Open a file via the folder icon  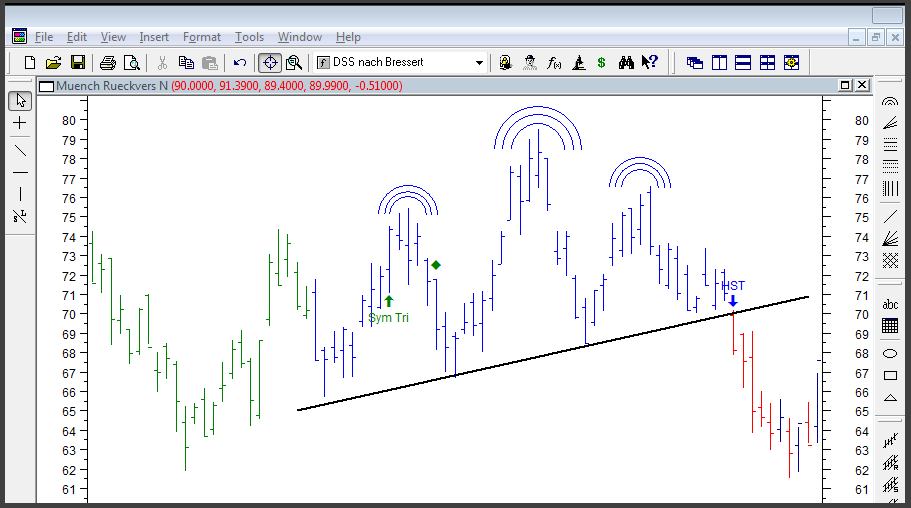53,63
